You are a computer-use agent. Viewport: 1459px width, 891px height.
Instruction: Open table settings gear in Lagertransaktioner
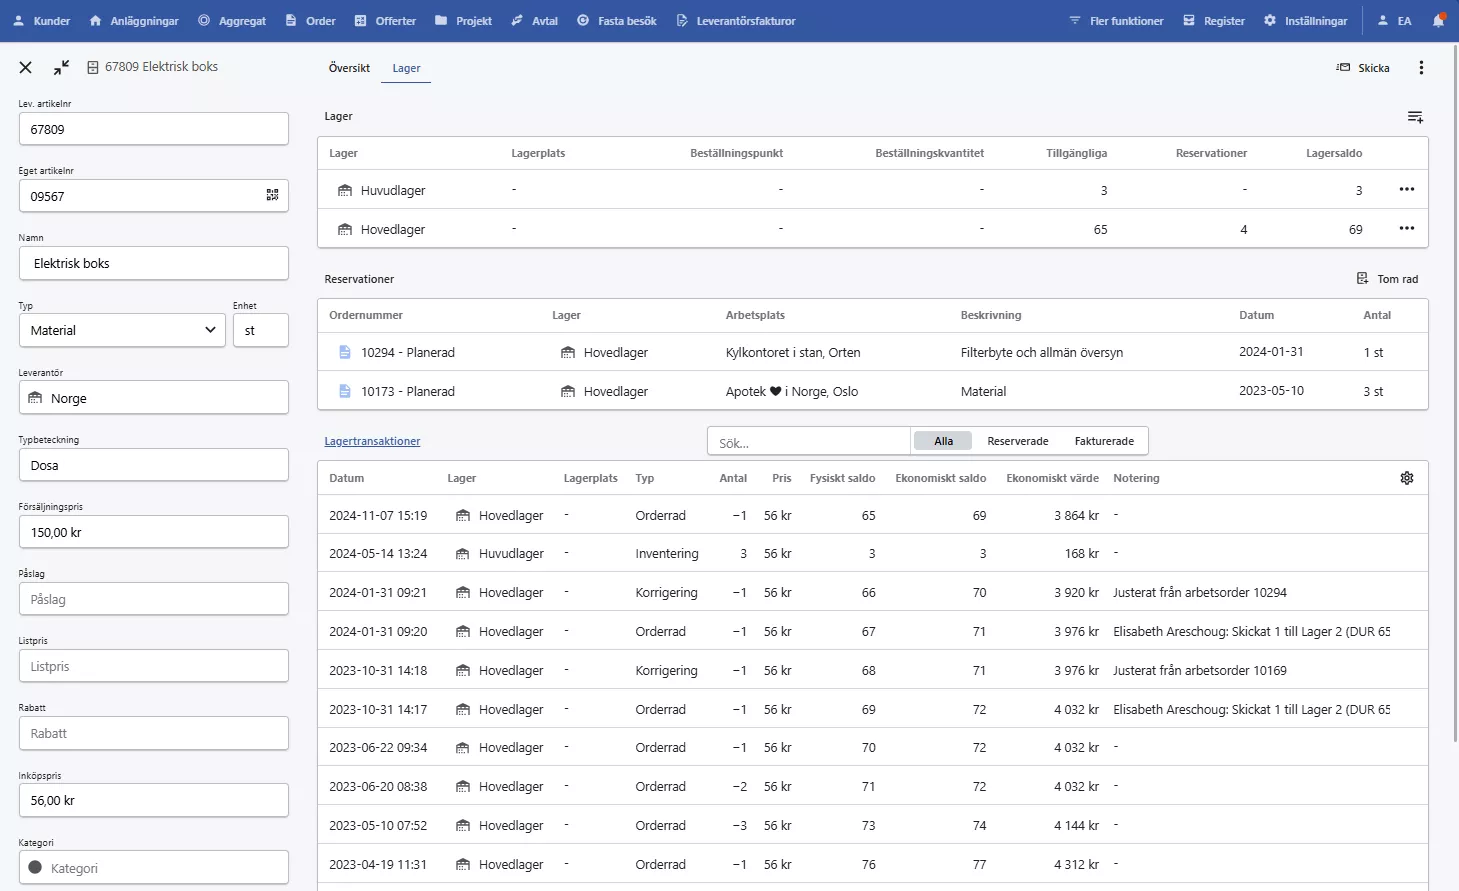click(1406, 478)
